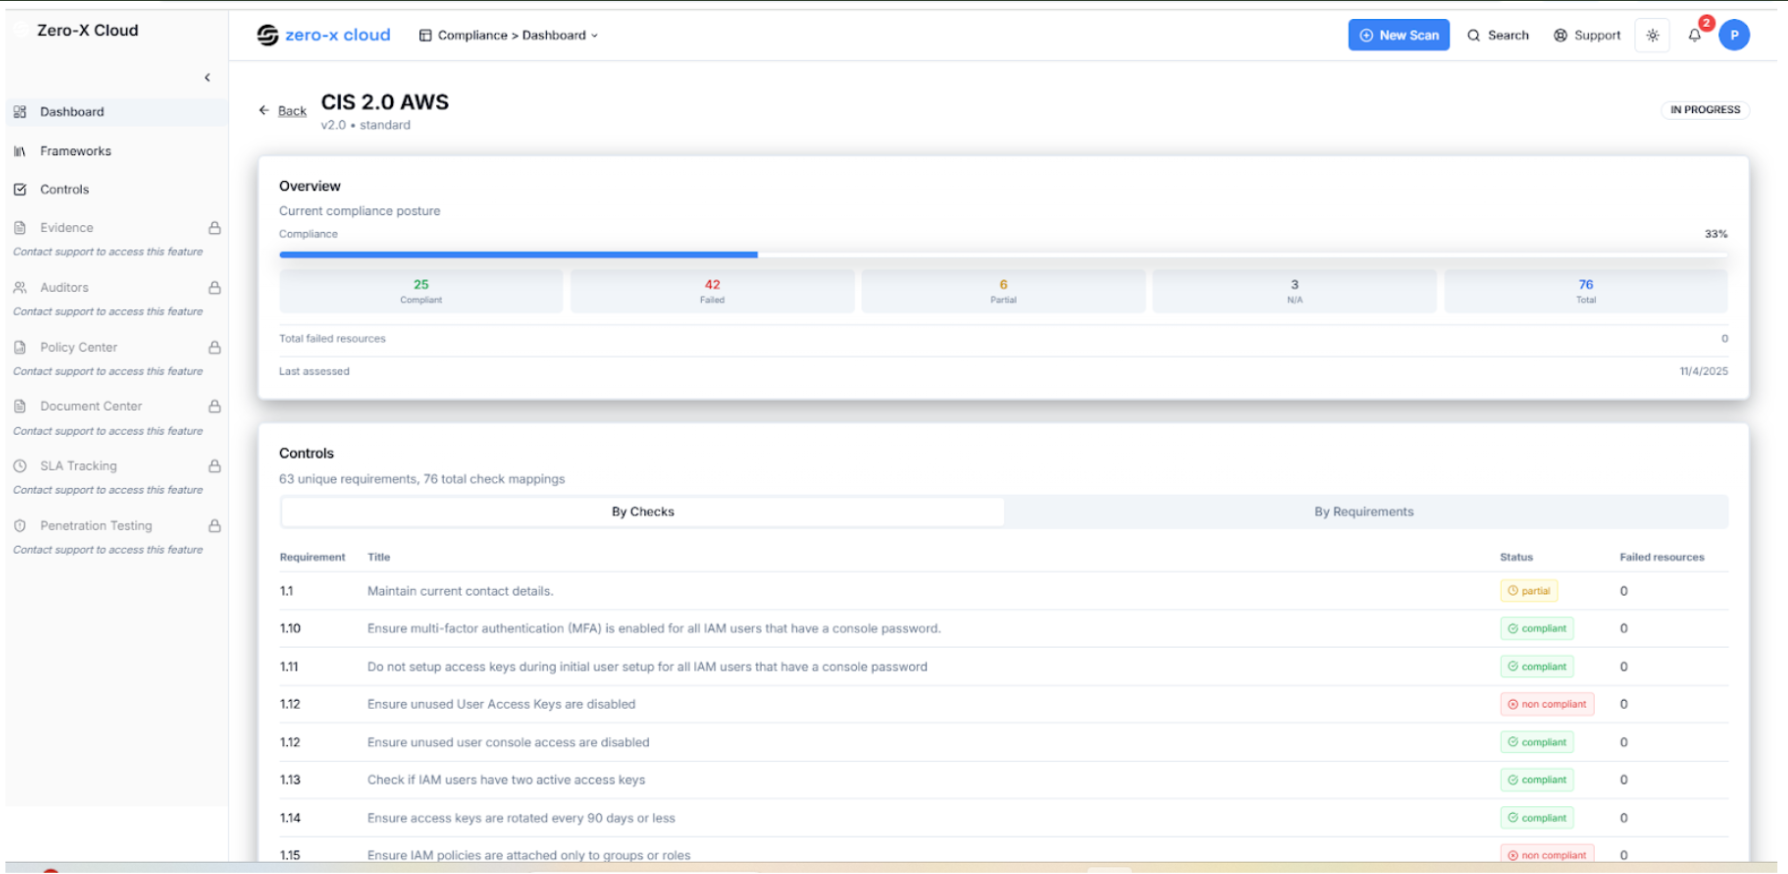The width and height of the screenshot is (1788, 874).
Task: Click the compliance progress bar
Action: (x=1003, y=255)
